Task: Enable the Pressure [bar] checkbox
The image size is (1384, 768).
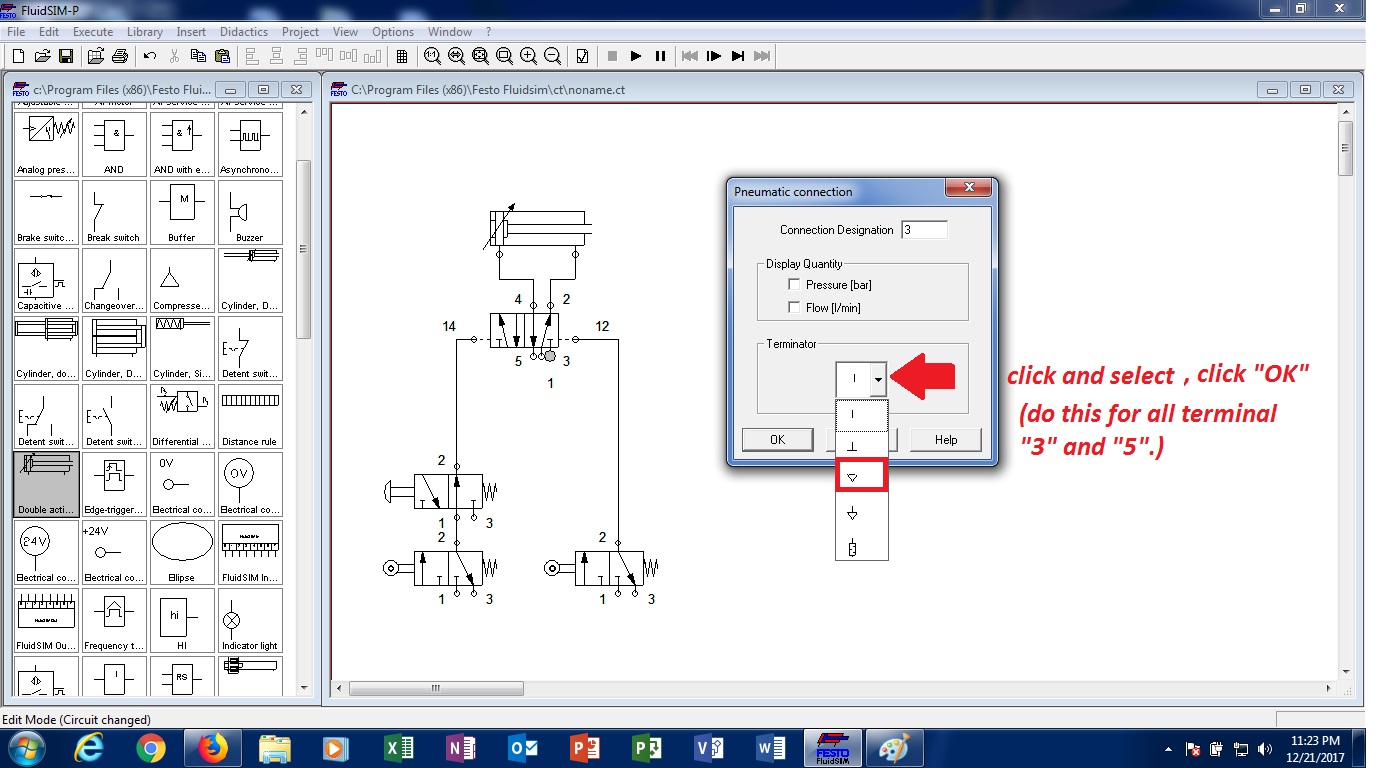Action: tap(795, 285)
